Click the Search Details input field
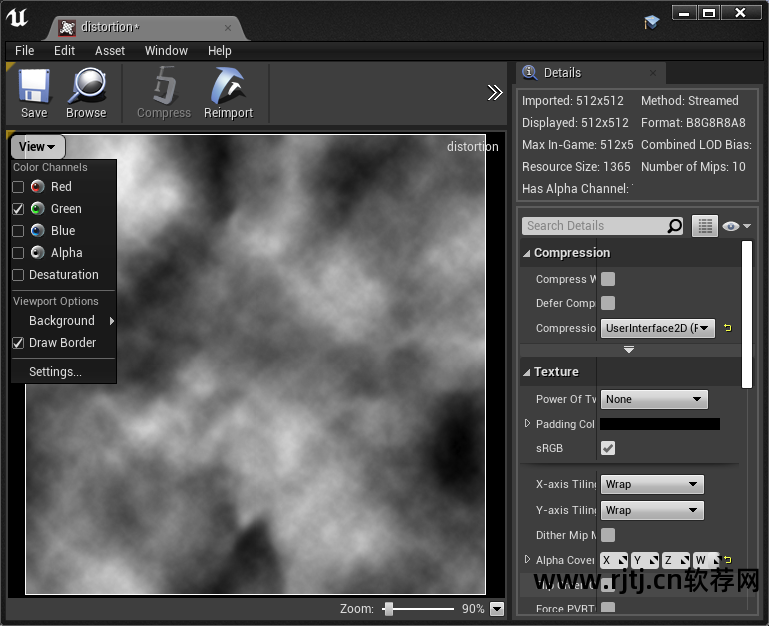Screen dimensions: 769x626 coord(603,226)
